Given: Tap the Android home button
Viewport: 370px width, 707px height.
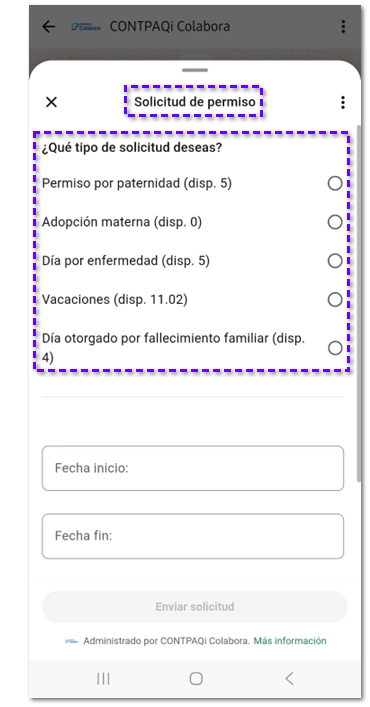Looking at the screenshot, I should pyautogui.click(x=196, y=678).
